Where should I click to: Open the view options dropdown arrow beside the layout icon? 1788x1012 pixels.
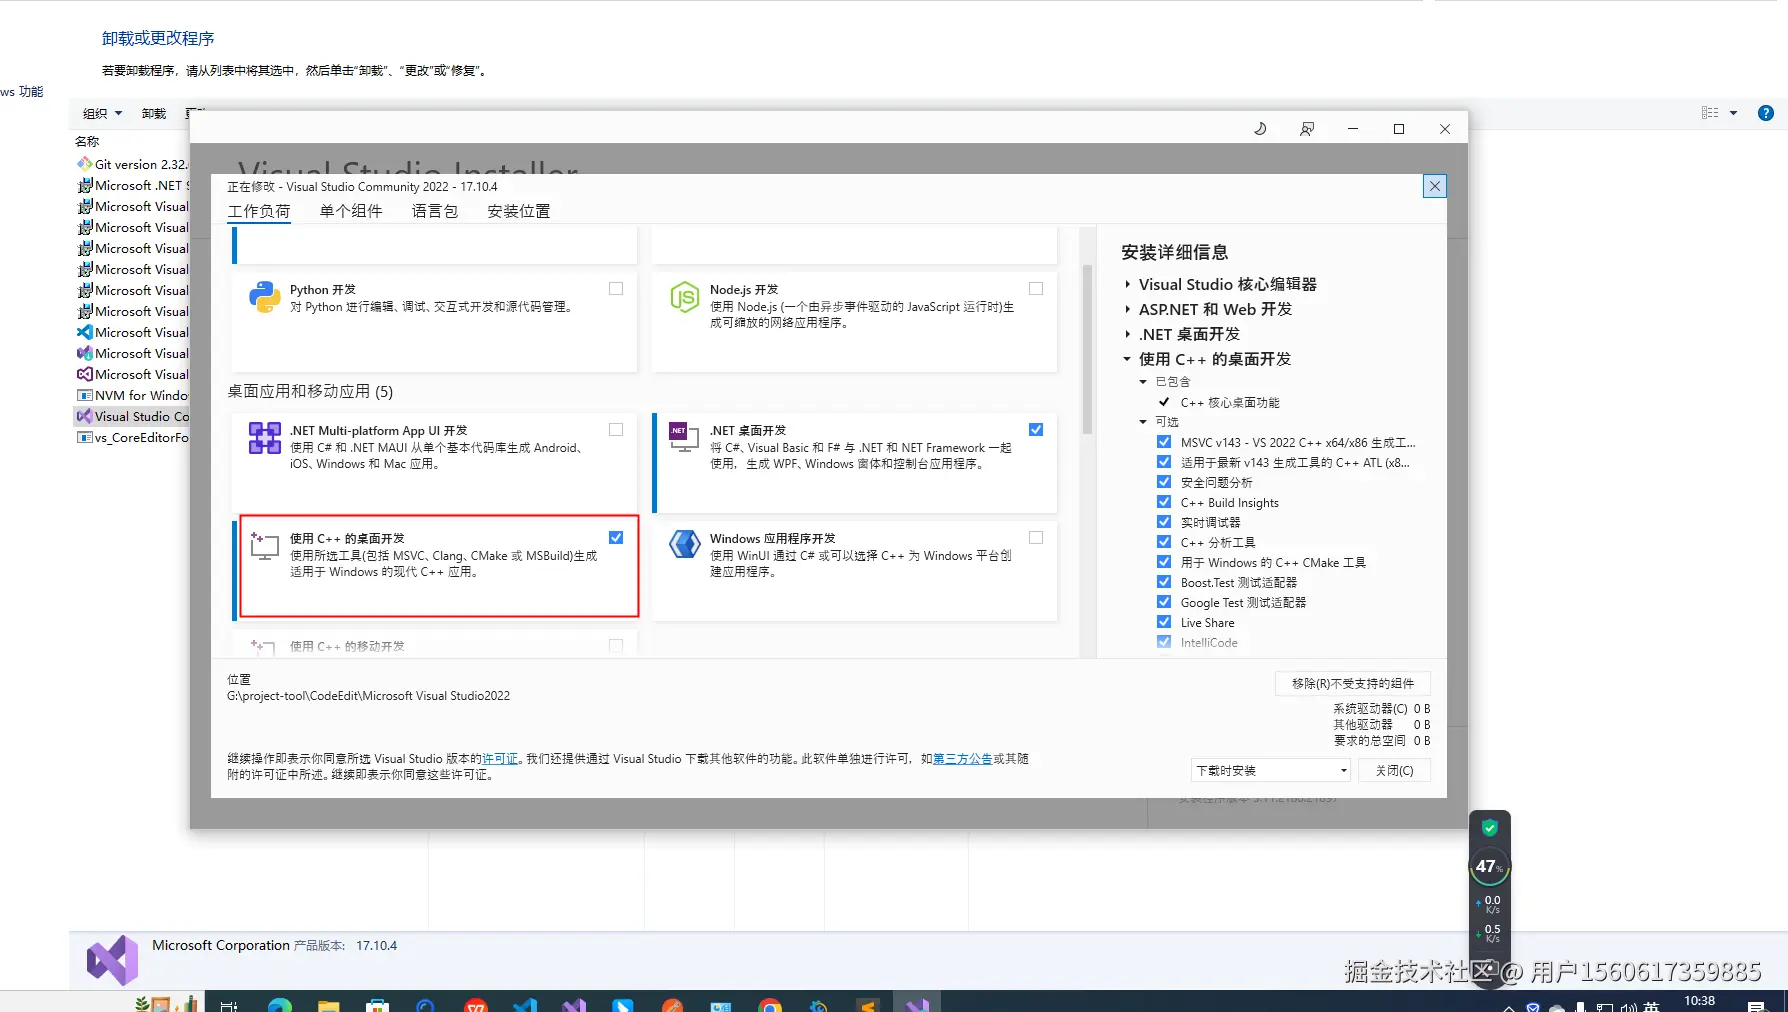(1734, 113)
